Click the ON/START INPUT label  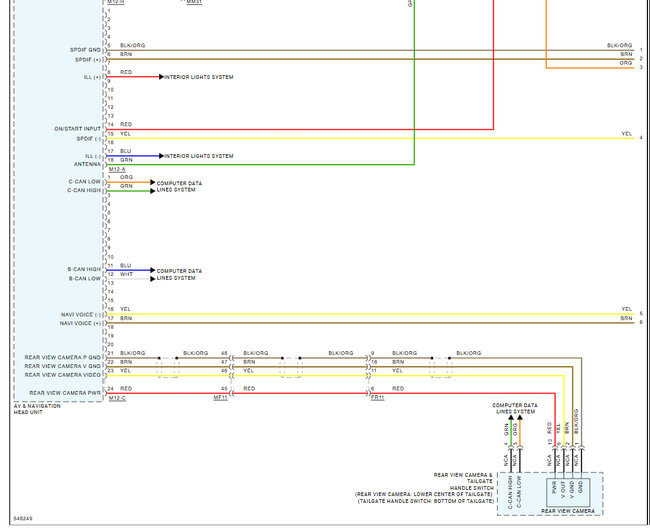[x=78, y=129]
